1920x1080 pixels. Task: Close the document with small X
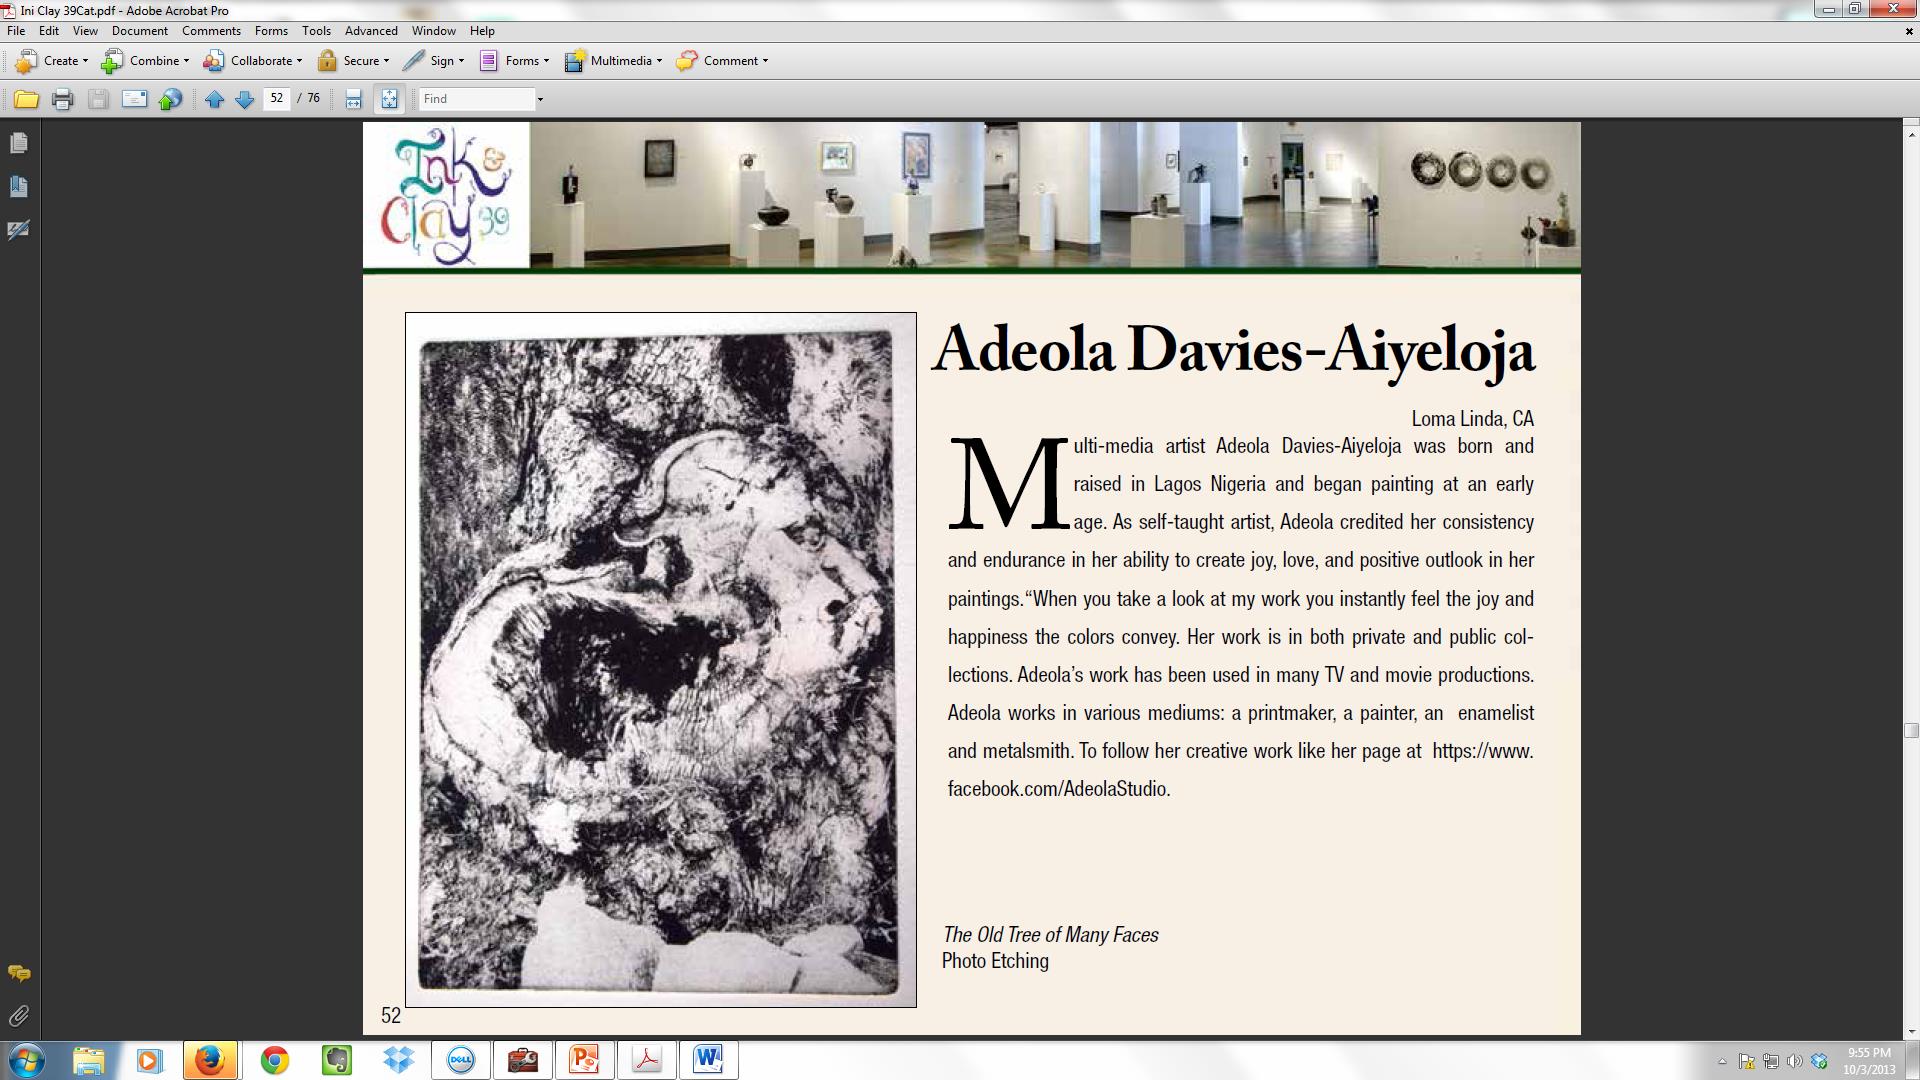[1909, 31]
